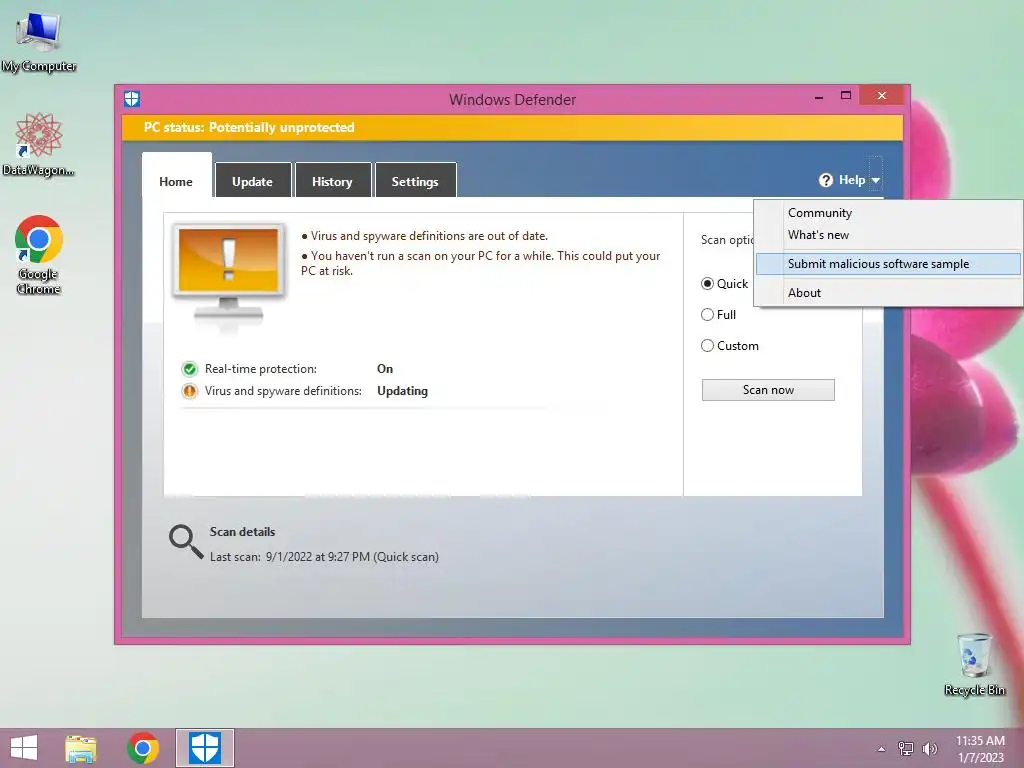
Task: Select the Full scan option
Action: pos(718,315)
